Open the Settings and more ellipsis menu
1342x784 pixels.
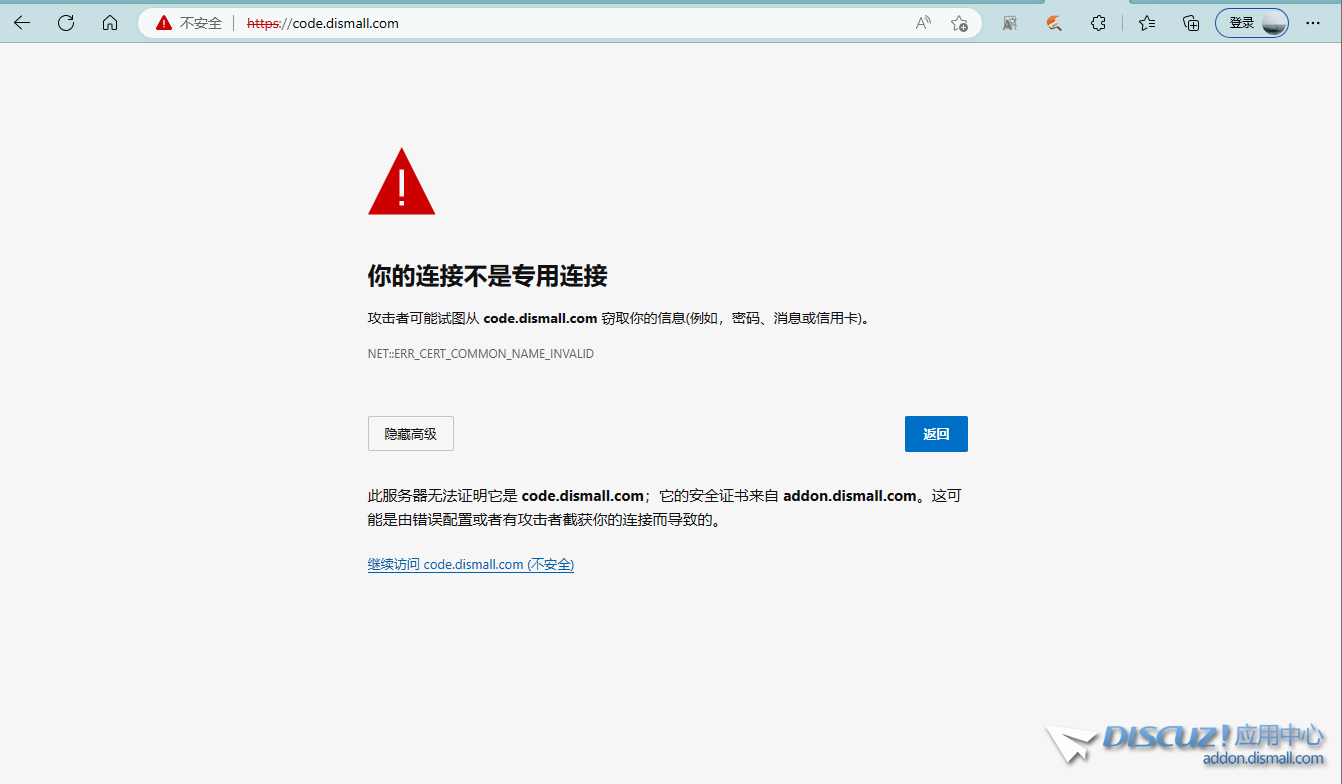coord(1313,23)
